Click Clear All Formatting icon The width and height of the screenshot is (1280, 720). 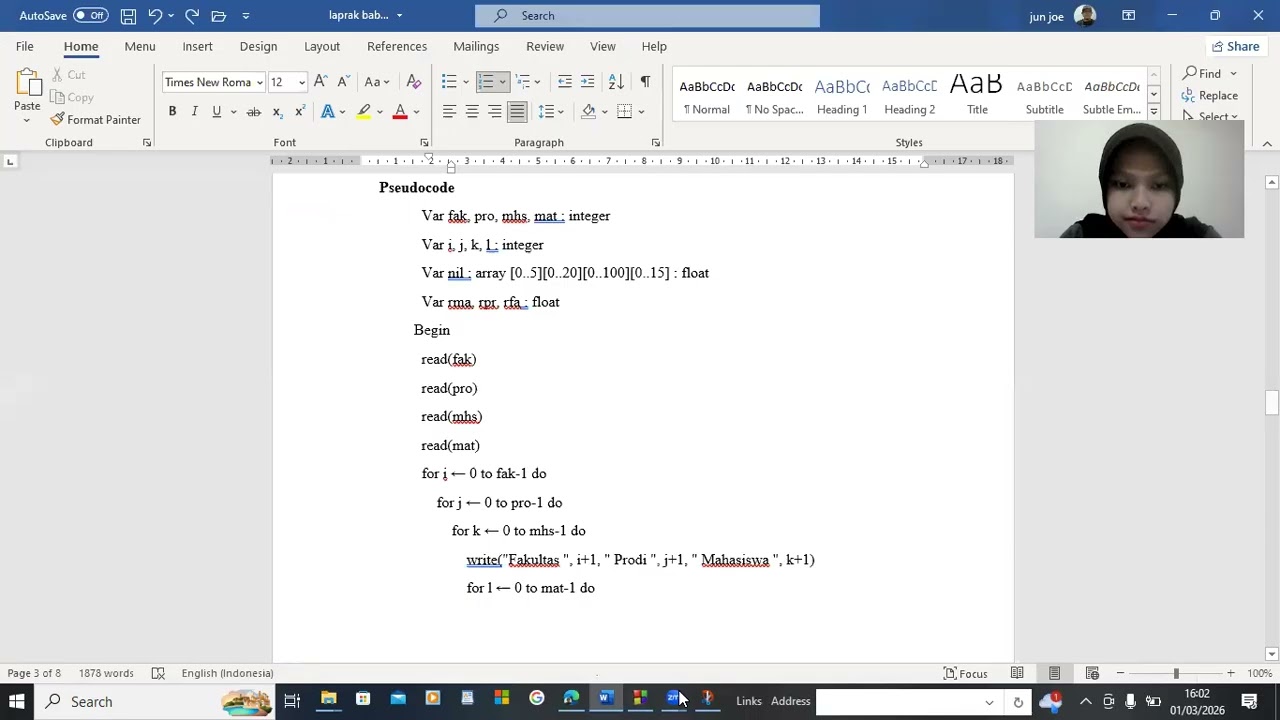point(413,82)
